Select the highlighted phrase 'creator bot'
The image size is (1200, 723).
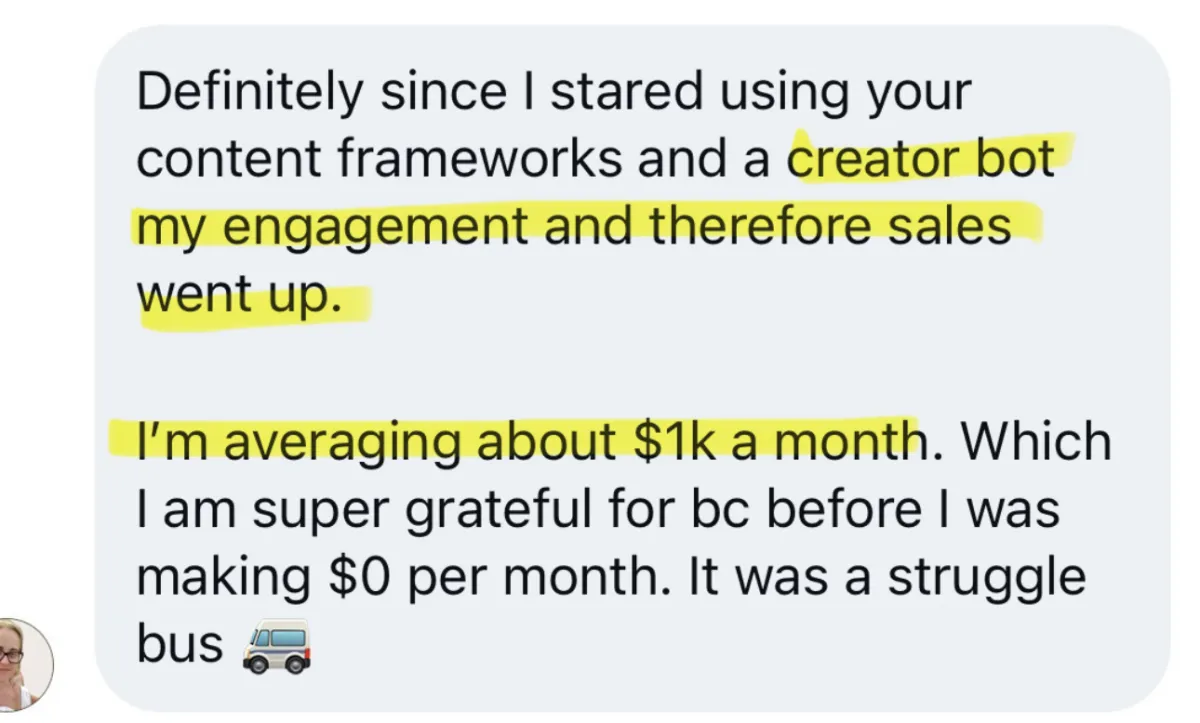[921, 159]
